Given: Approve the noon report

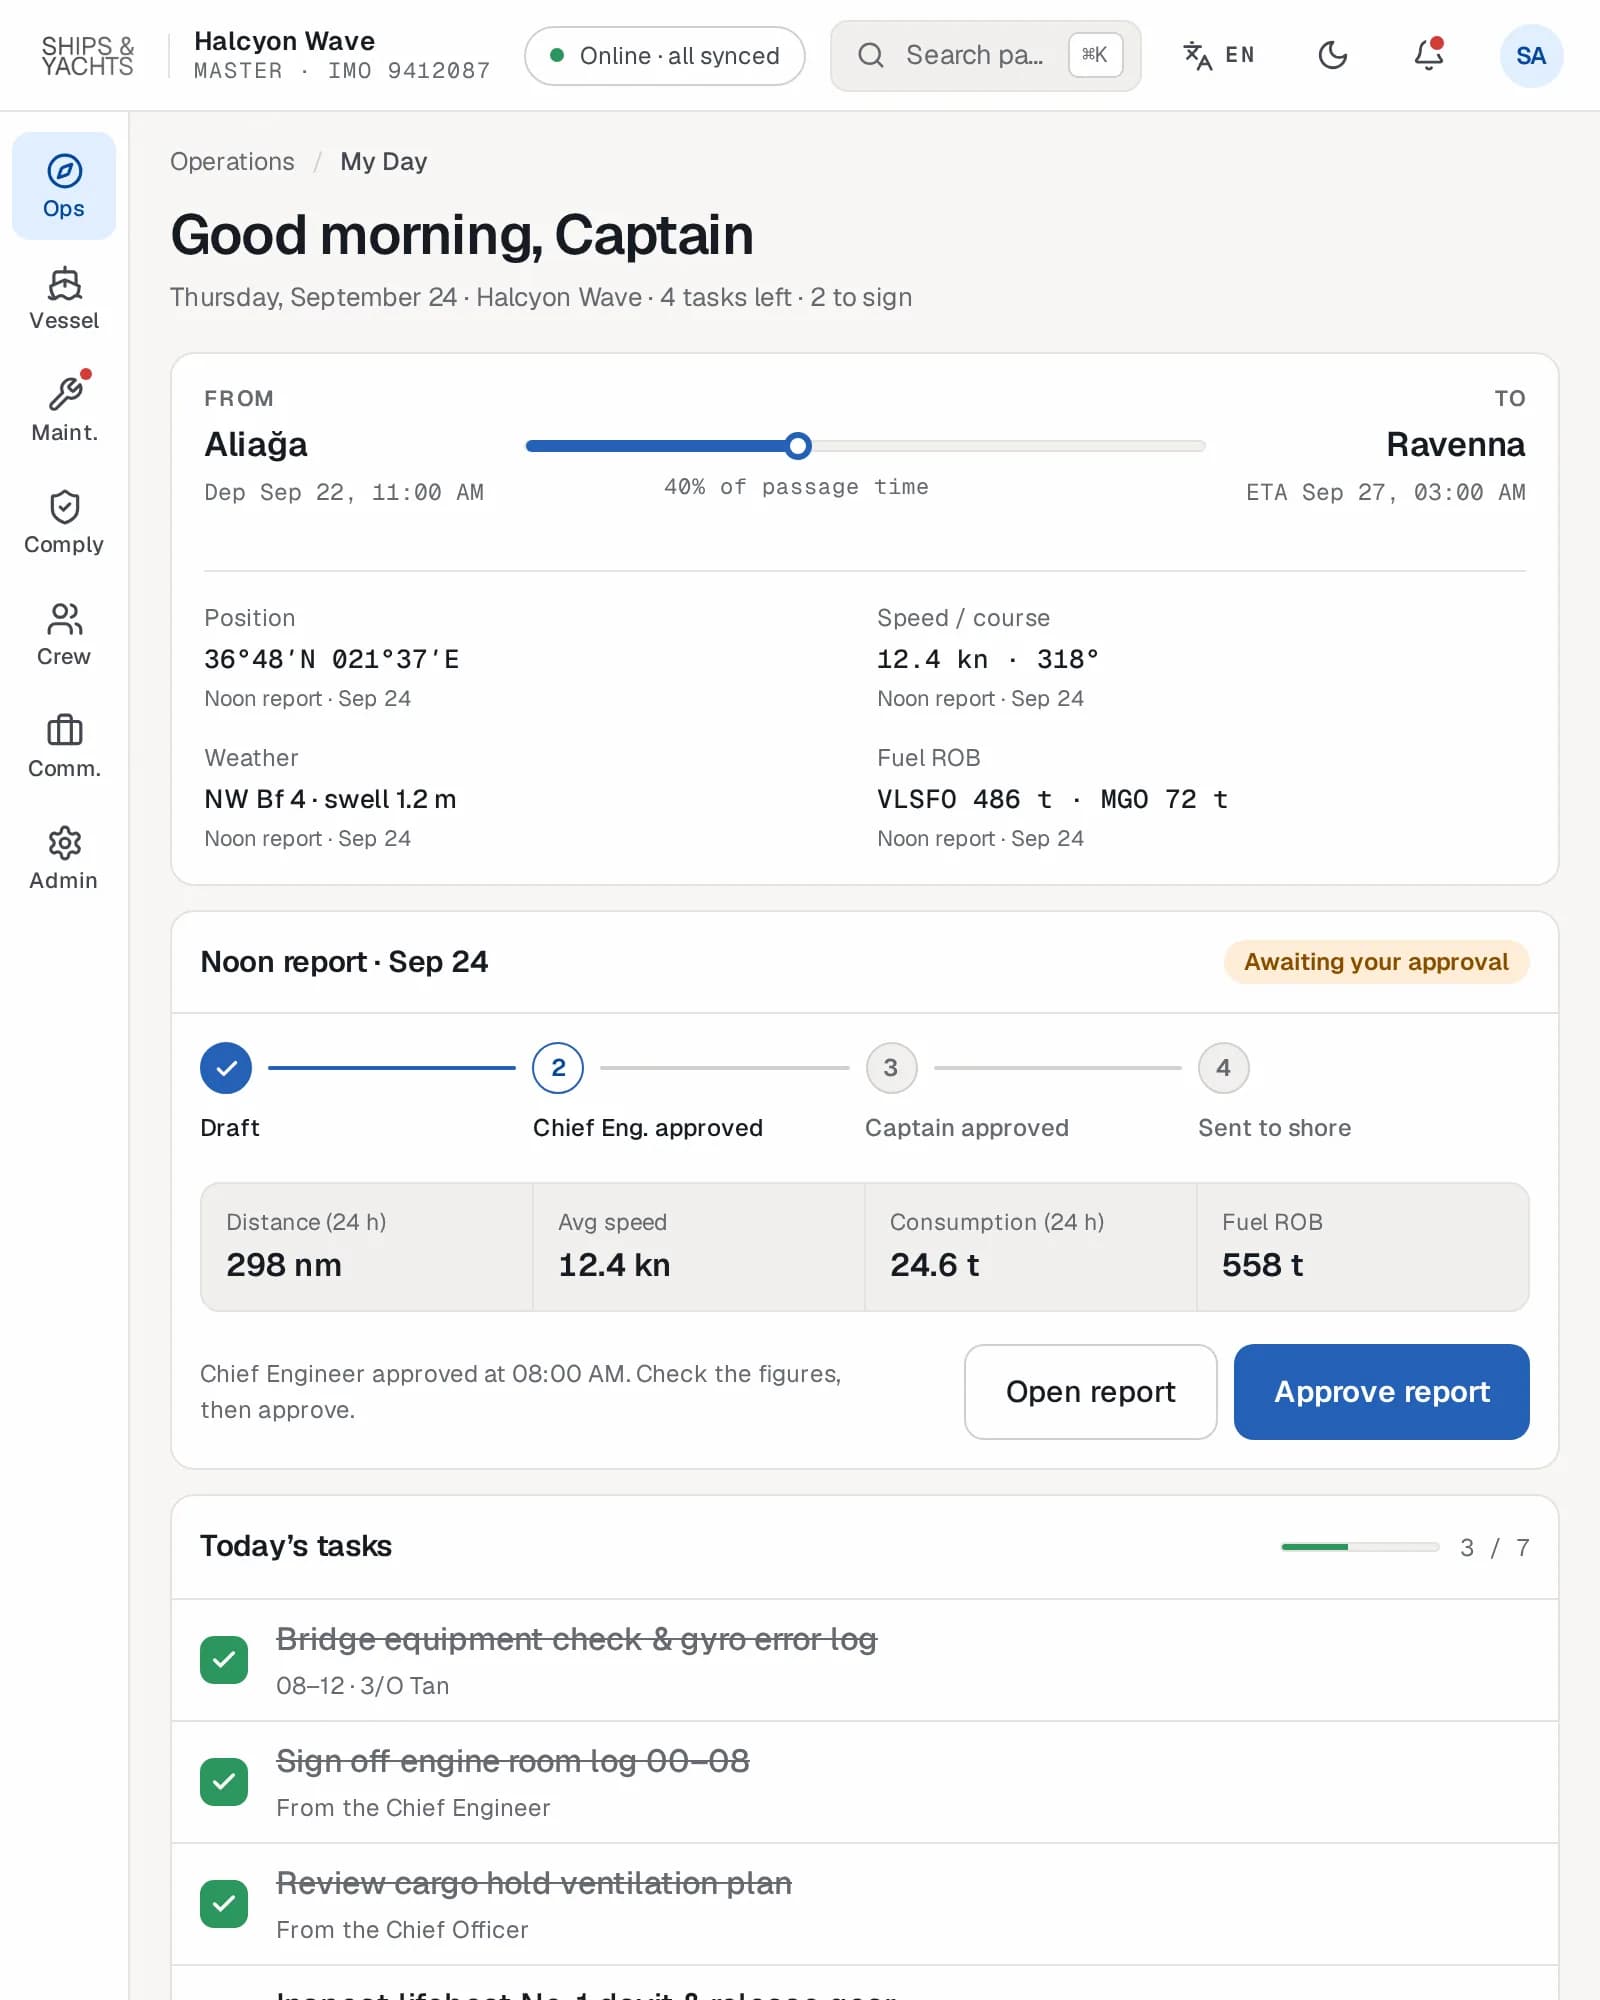Looking at the screenshot, I should pos(1381,1392).
